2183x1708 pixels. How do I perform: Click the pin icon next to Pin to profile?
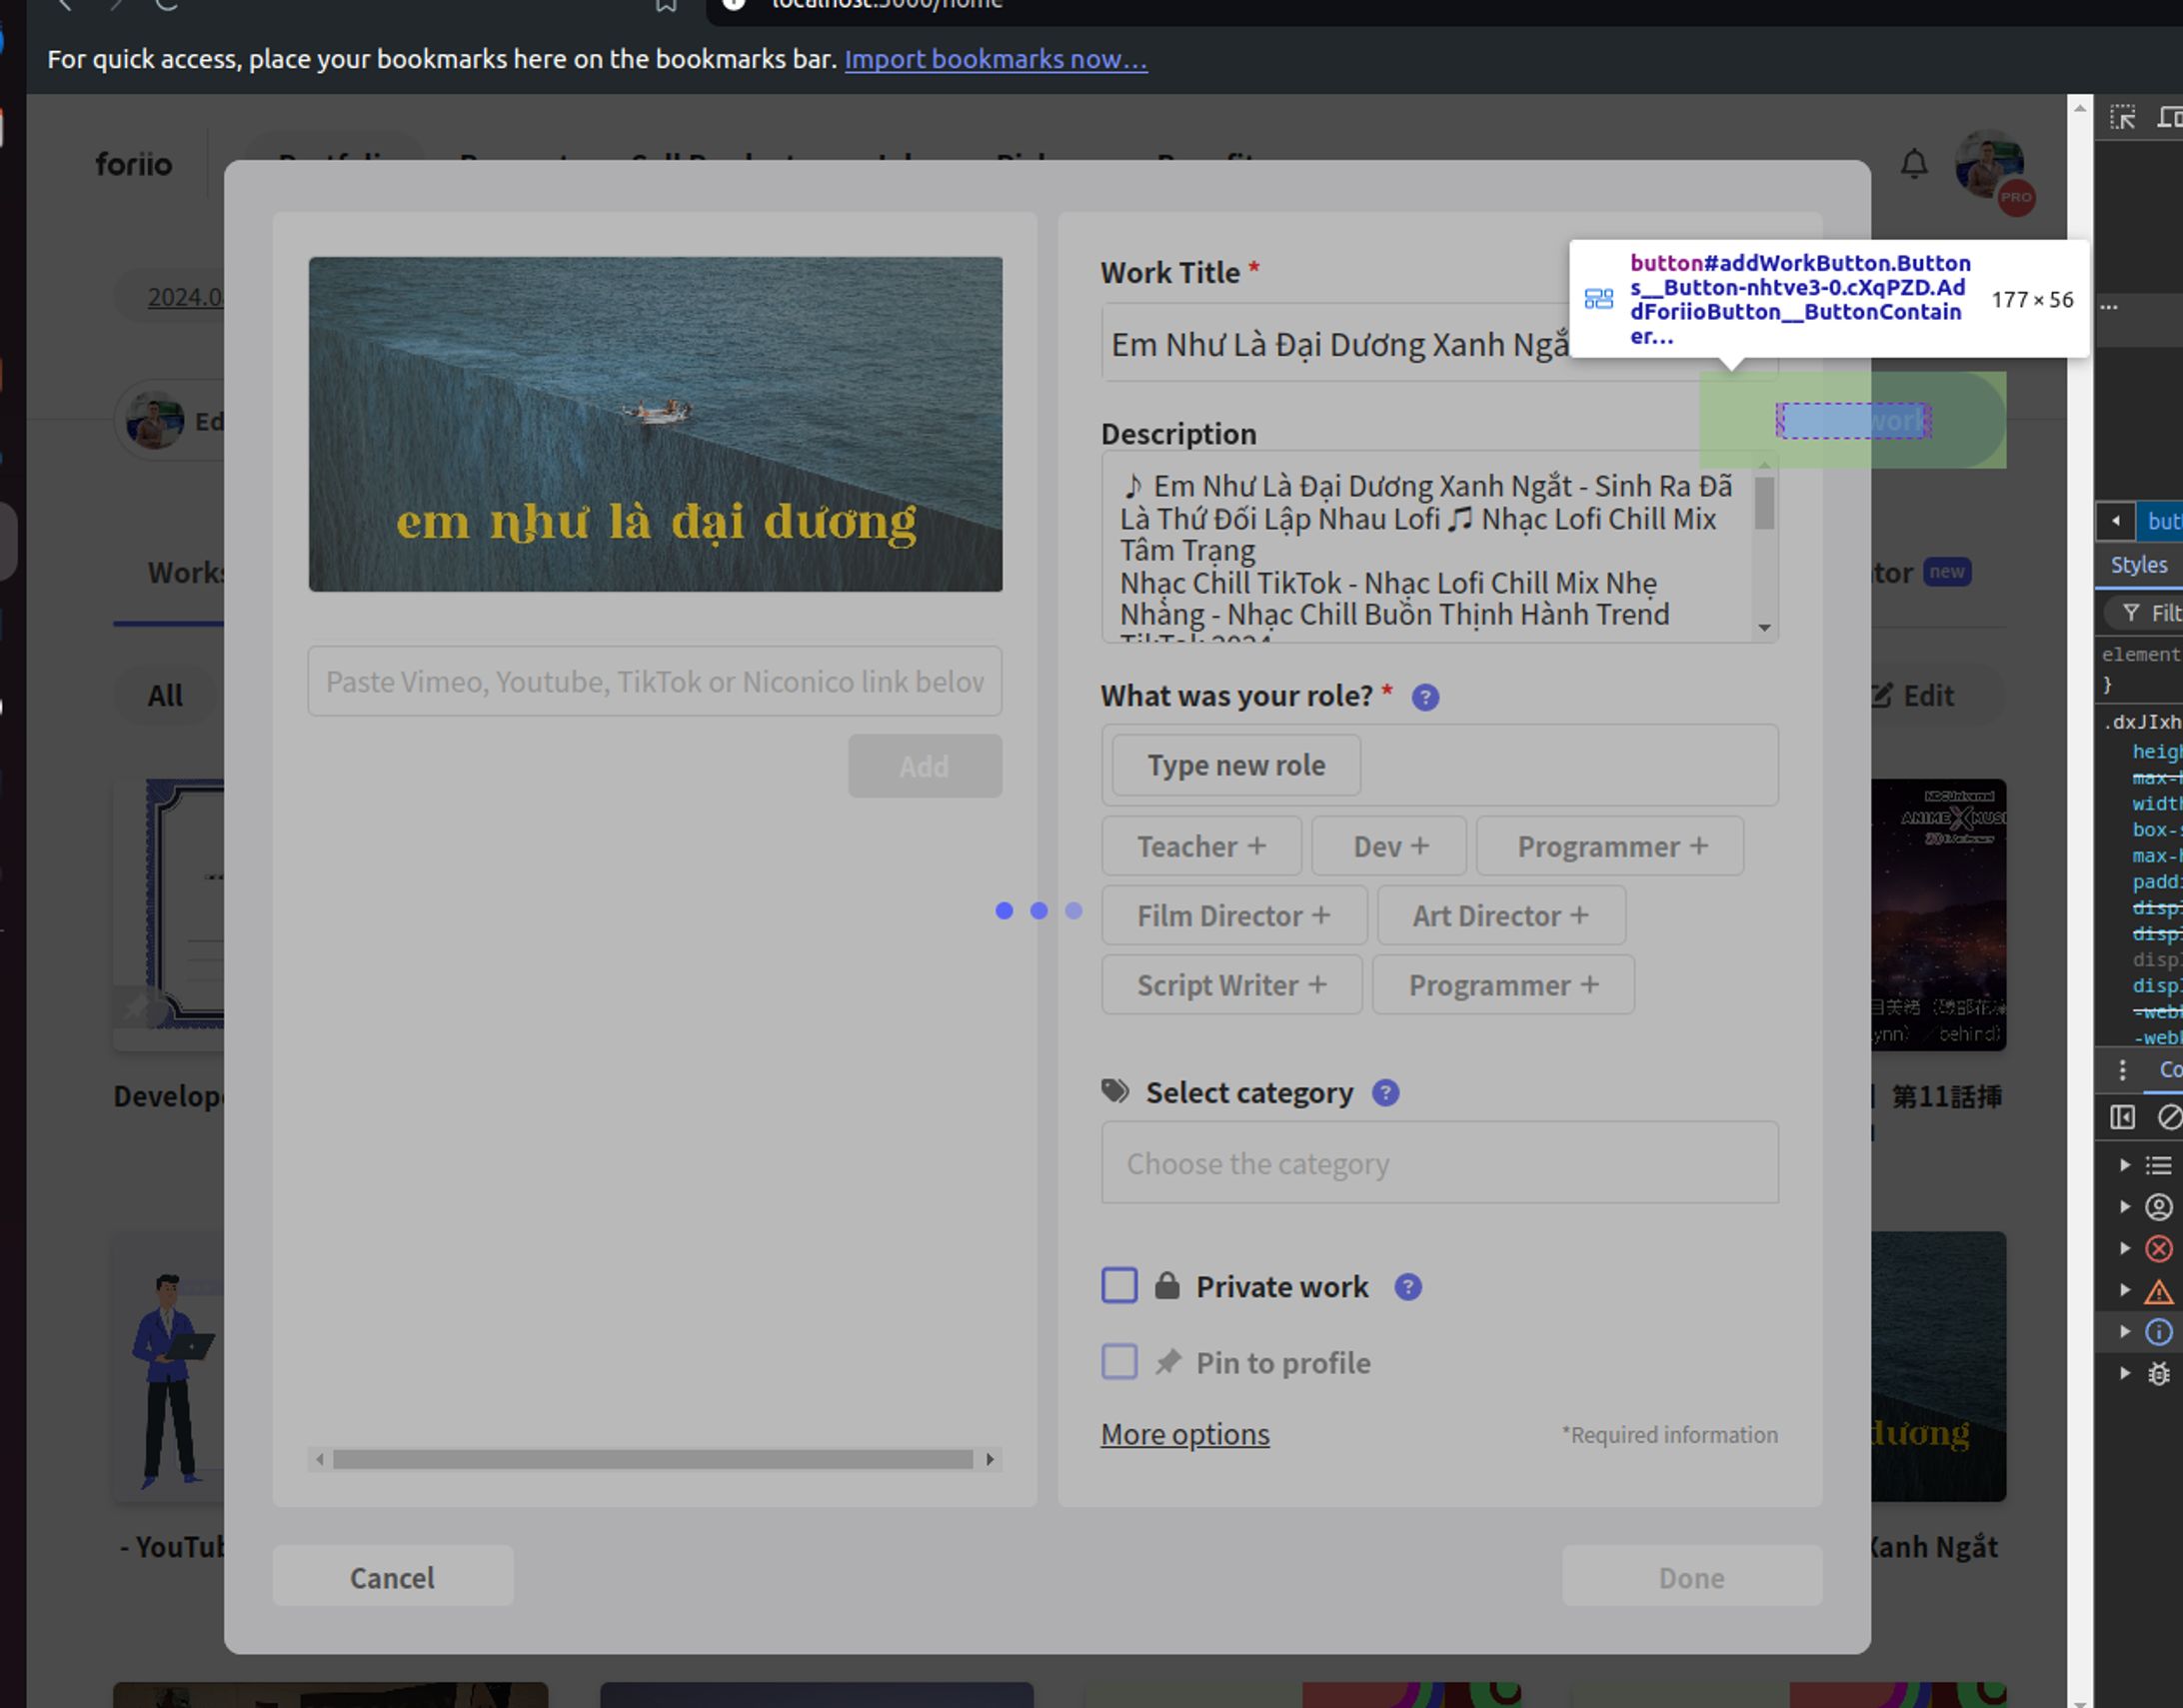(1167, 1362)
